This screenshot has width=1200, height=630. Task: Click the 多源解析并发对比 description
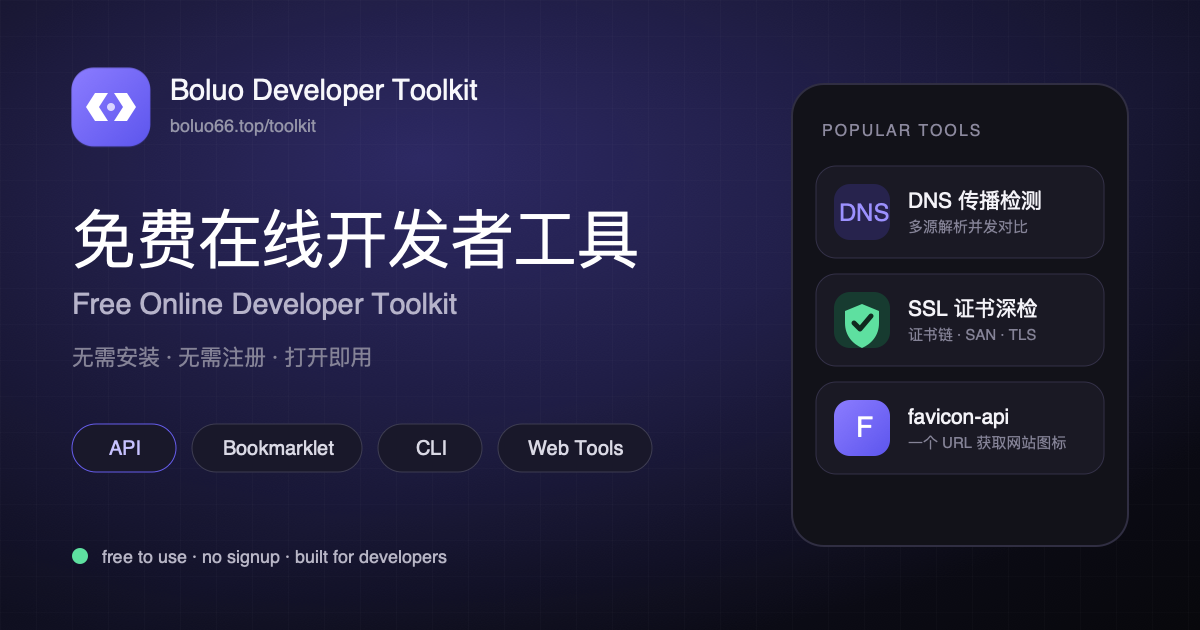(x=968, y=227)
